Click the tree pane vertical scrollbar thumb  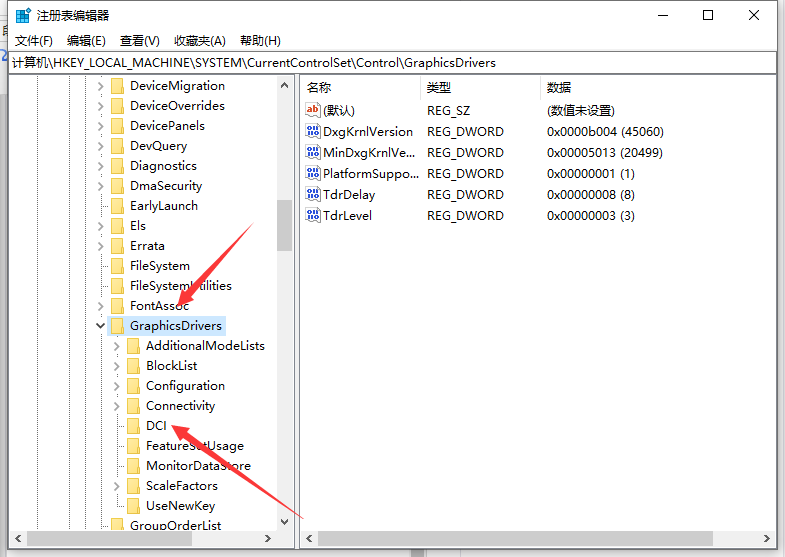[285, 225]
